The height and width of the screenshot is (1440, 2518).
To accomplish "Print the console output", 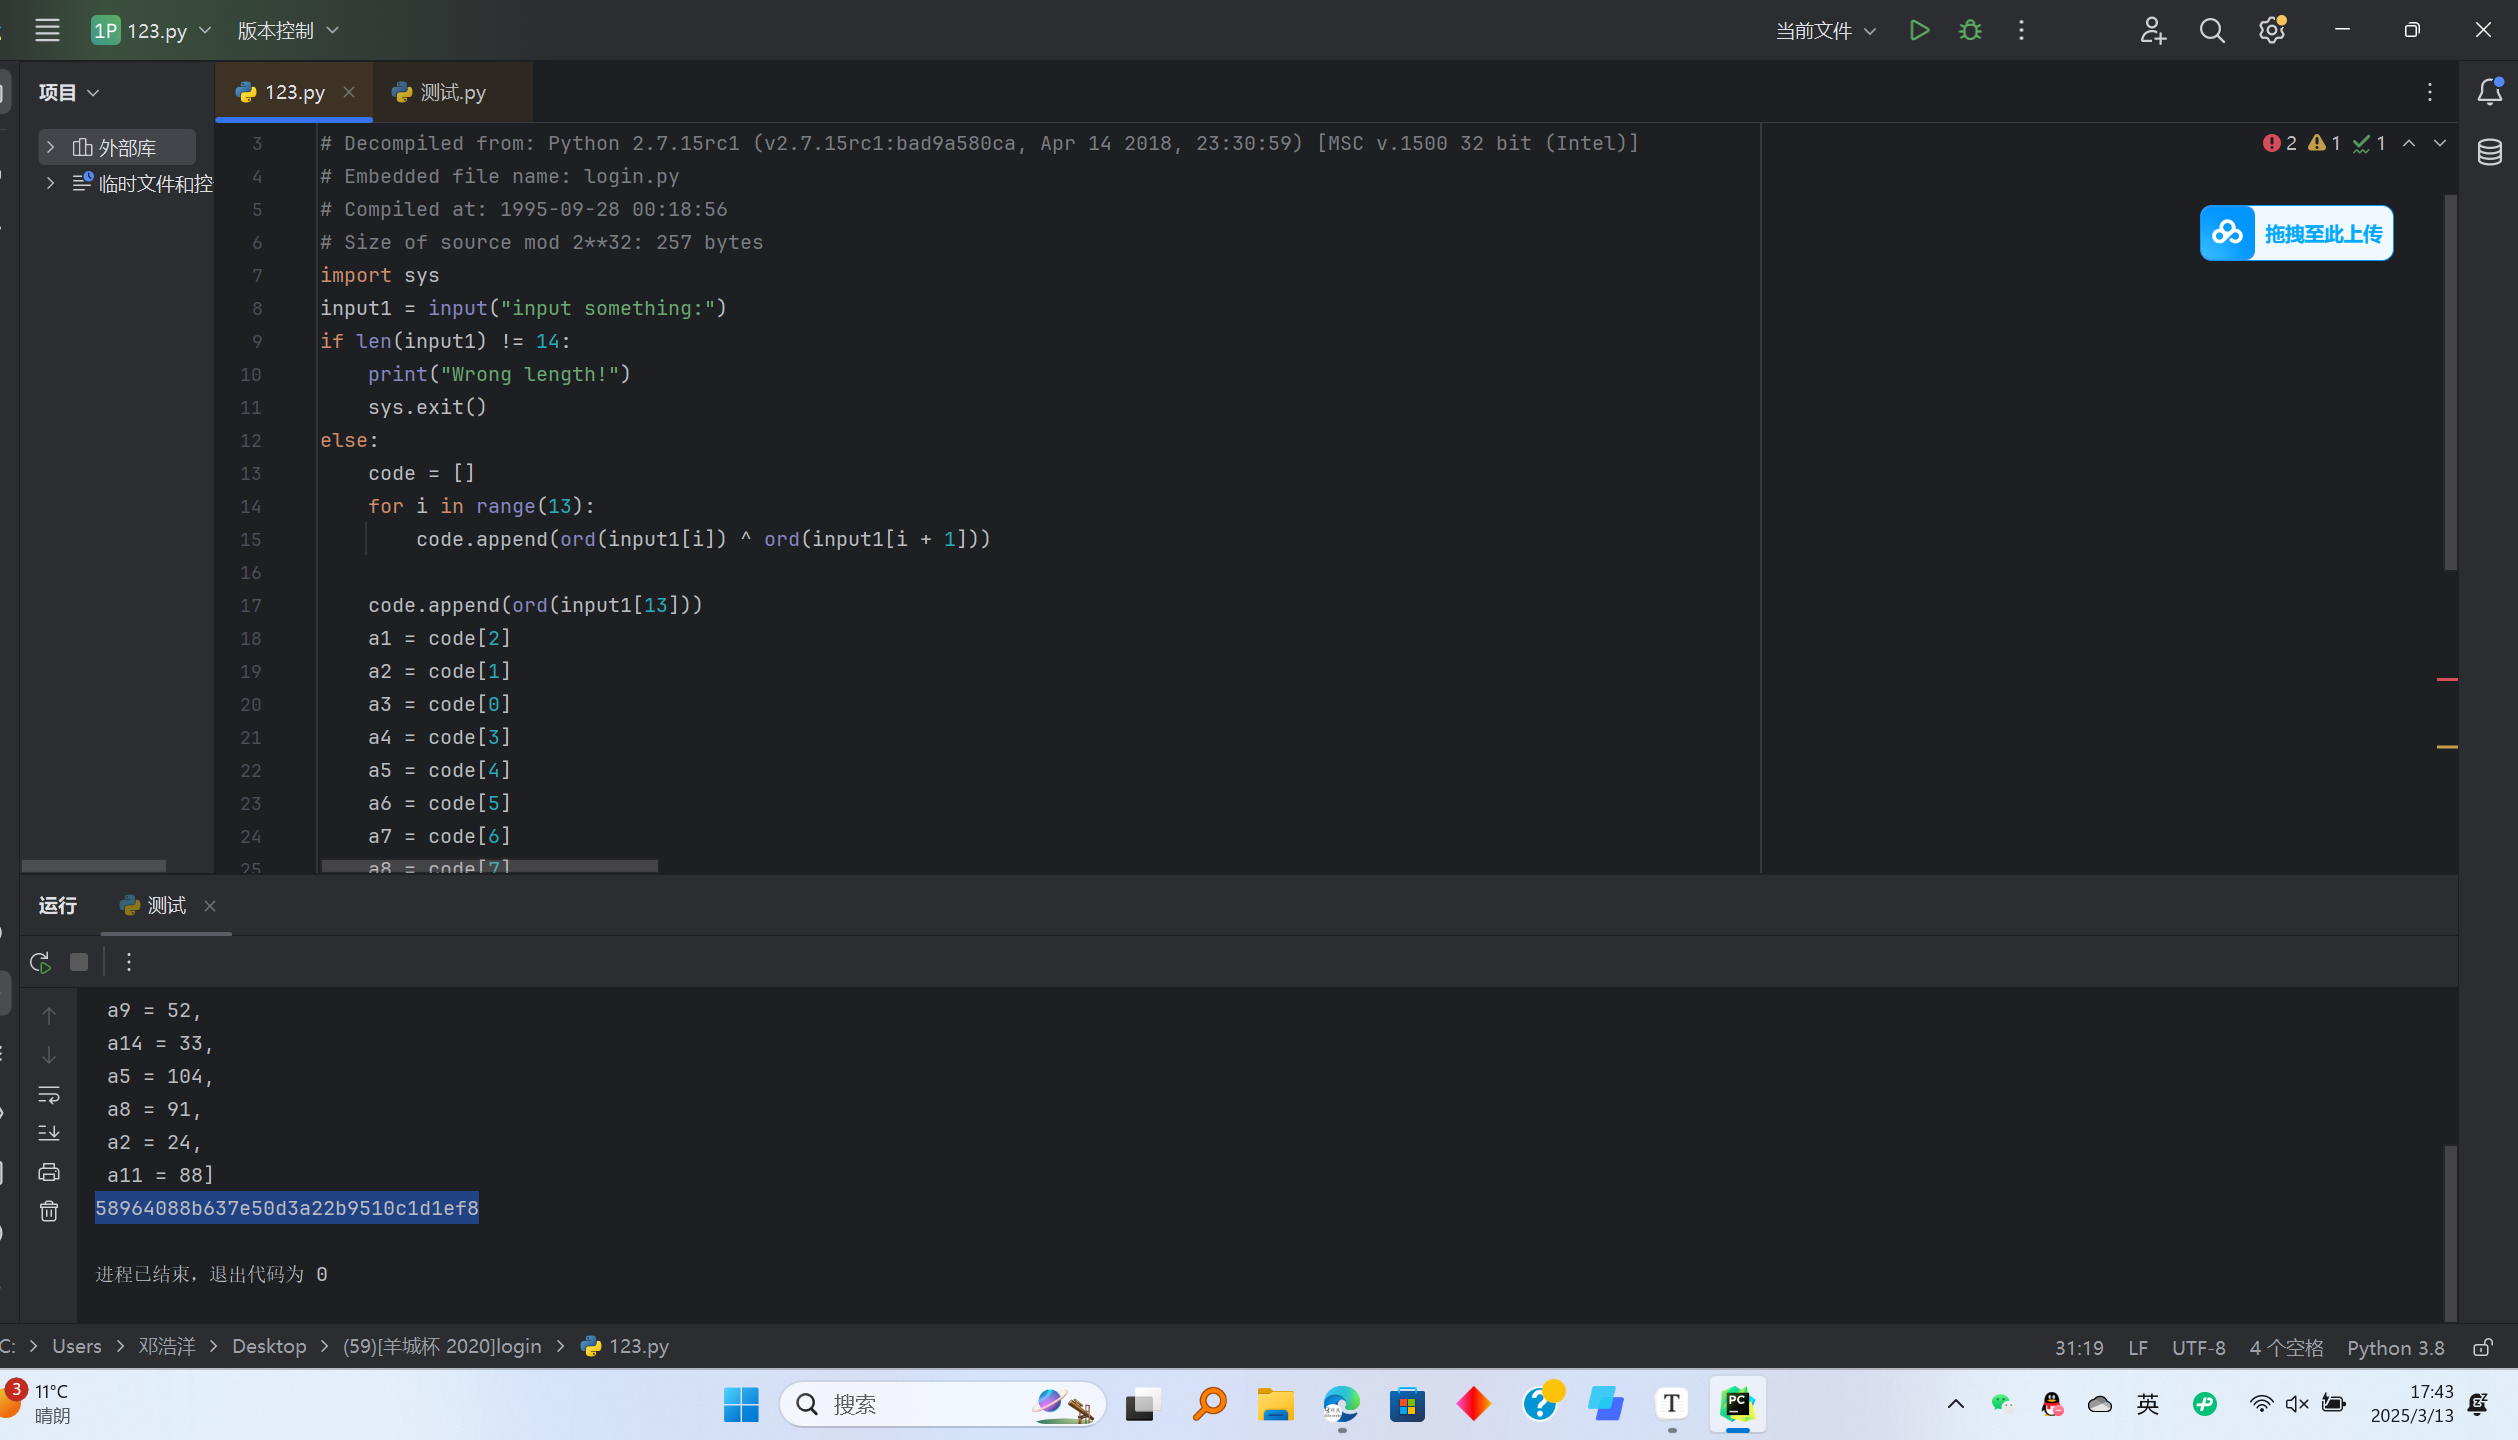I will pyautogui.click(x=49, y=1172).
